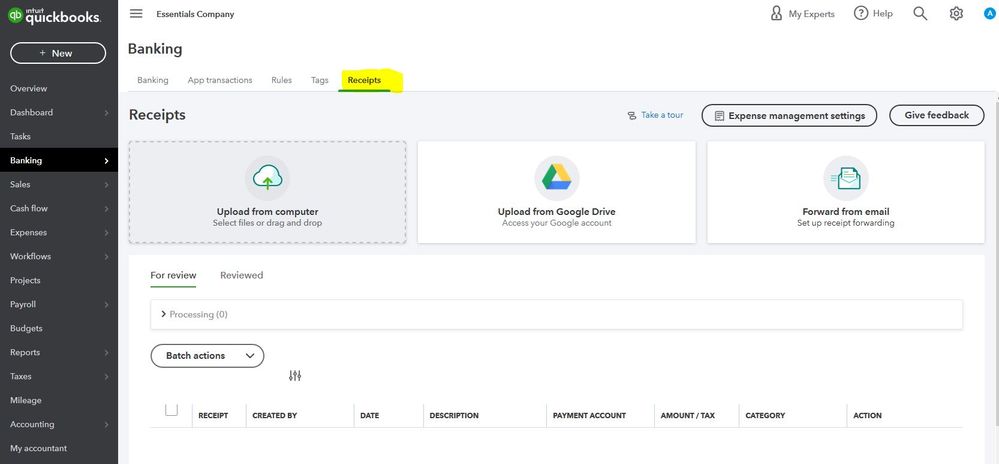Switch to the Reviewed tab
The width and height of the screenshot is (999, 464).
241,275
